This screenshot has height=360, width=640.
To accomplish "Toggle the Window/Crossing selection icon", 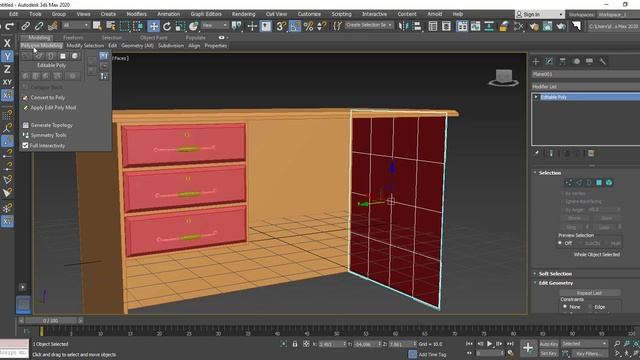I will [138, 27].
